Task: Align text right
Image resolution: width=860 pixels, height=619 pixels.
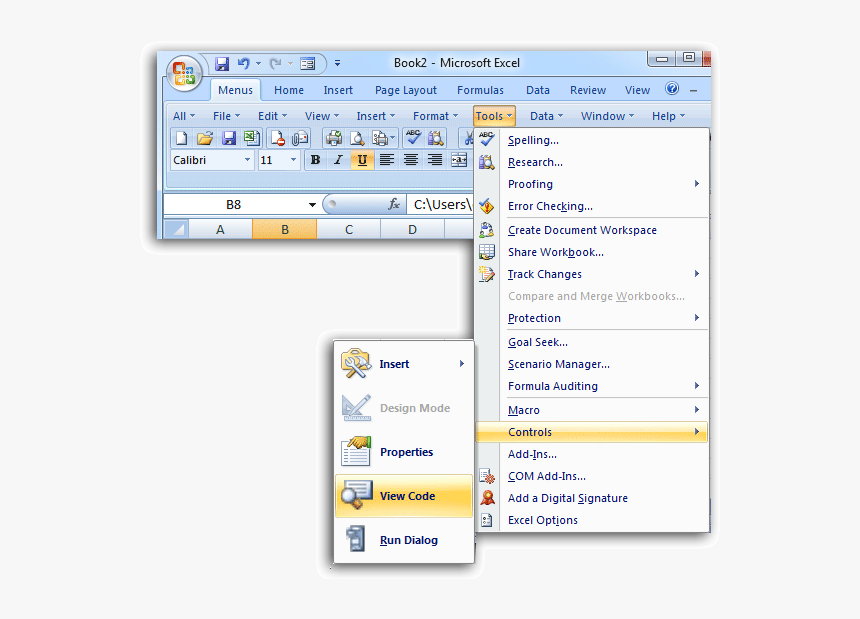Action: click(x=435, y=160)
